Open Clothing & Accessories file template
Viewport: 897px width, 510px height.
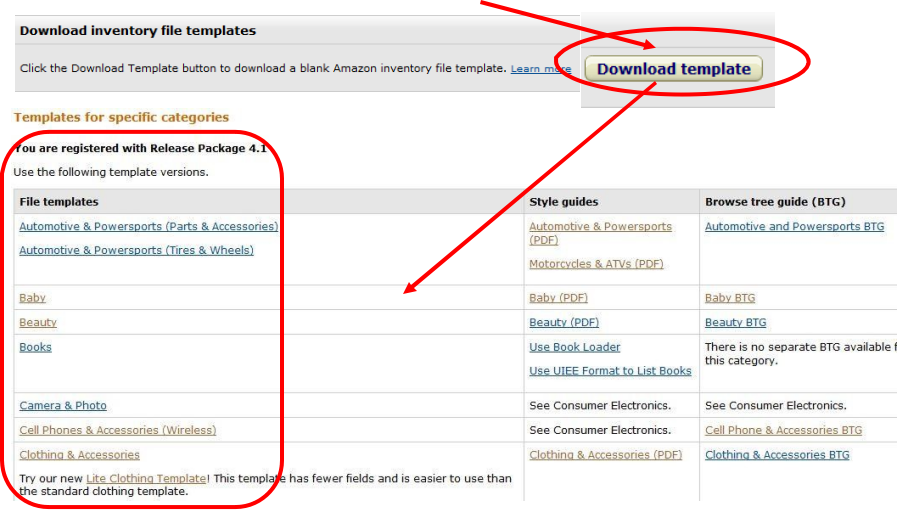(x=79, y=455)
